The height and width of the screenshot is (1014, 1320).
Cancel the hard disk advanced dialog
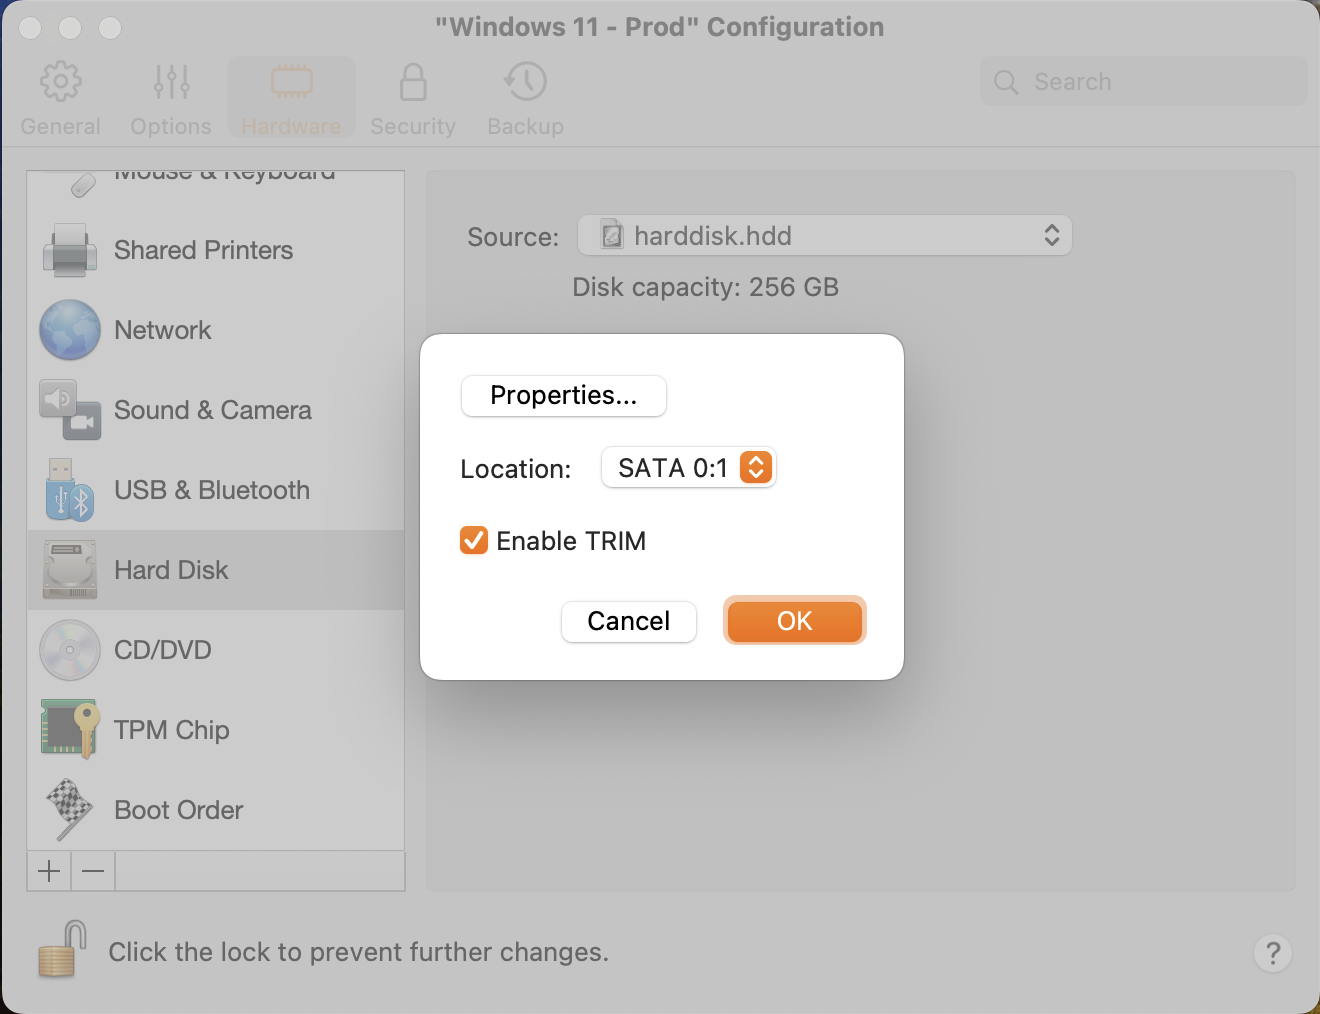[x=628, y=622]
